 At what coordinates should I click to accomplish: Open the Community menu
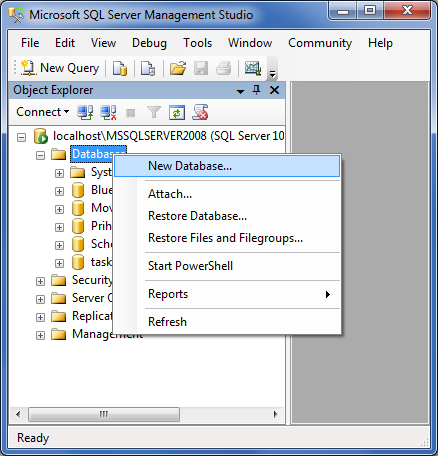pyautogui.click(x=320, y=43)
